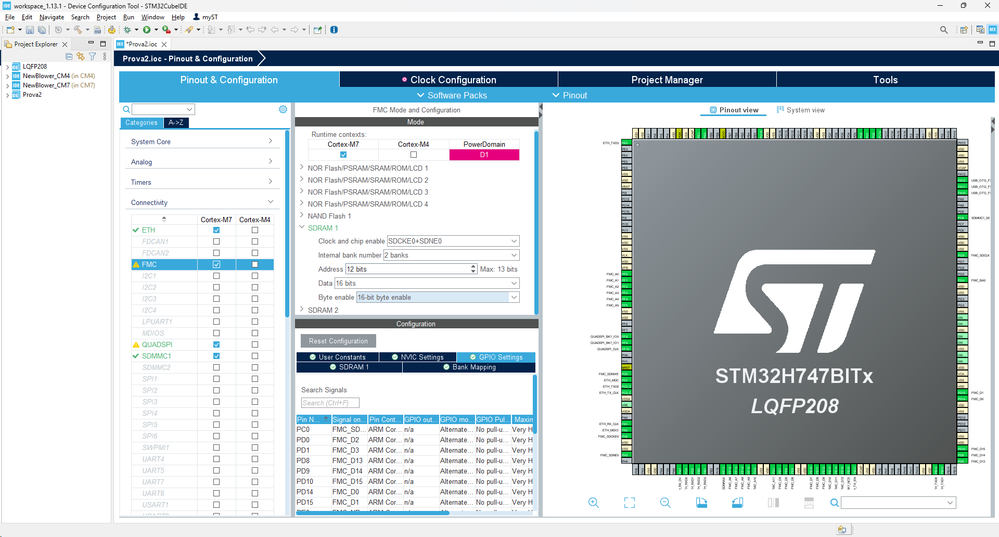The width and height of the screenshot is (999, 537).
Task: Open the Pinout menu link
Action: pyautogui.click(x=570, y=96)
